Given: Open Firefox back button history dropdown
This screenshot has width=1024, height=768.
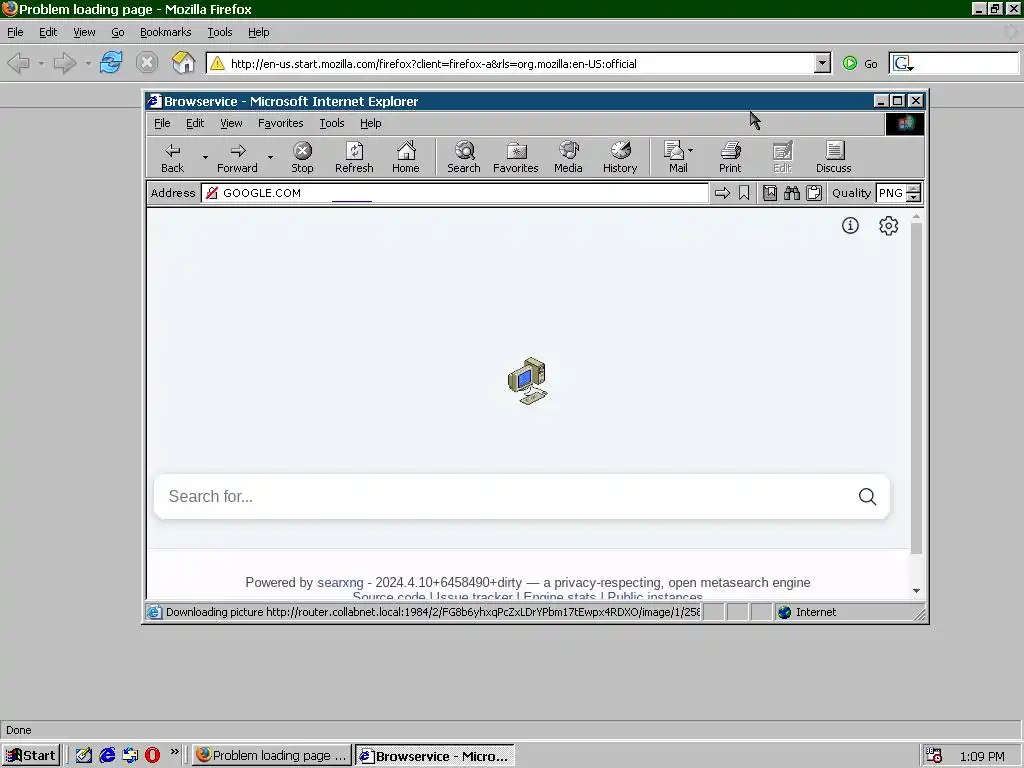Looking at the screenshot, I should [x=40, y=63].
